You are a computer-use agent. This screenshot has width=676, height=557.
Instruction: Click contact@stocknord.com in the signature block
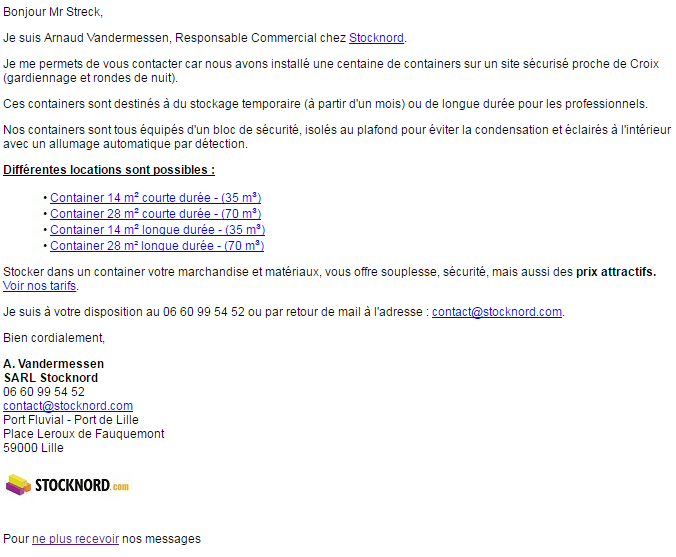[x=68, y=405]
